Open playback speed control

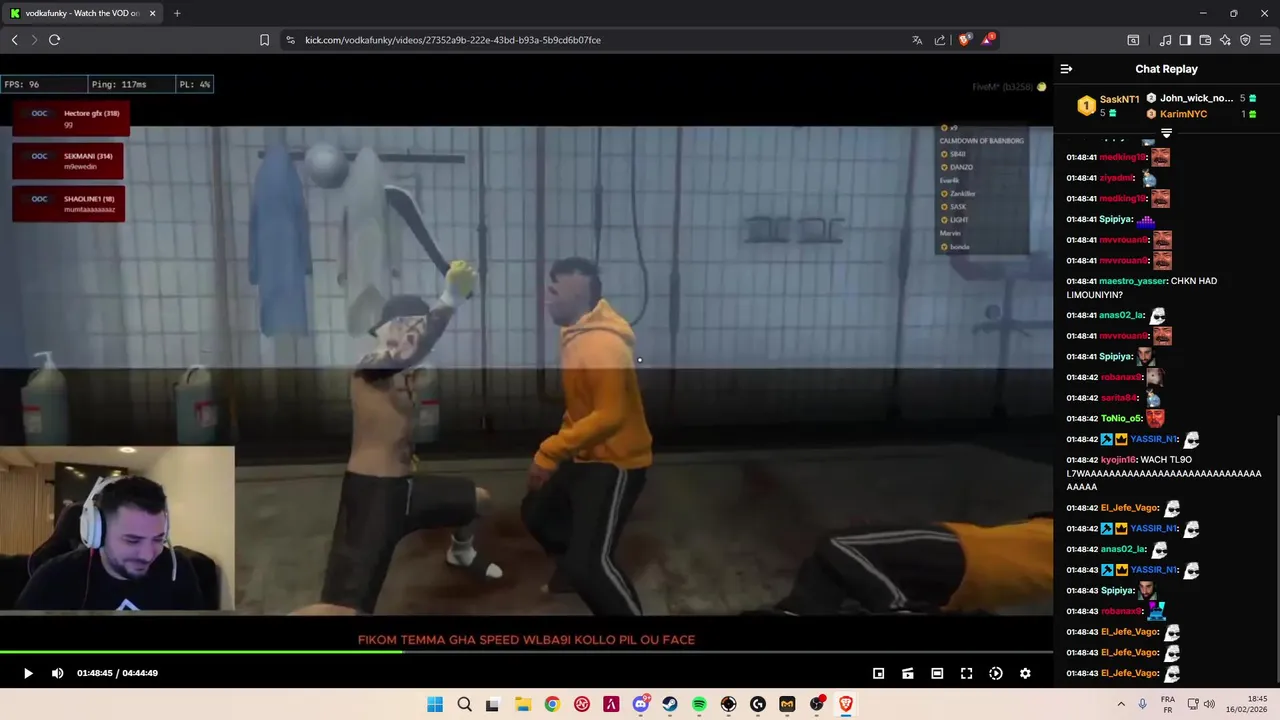(x=996, y=673)
